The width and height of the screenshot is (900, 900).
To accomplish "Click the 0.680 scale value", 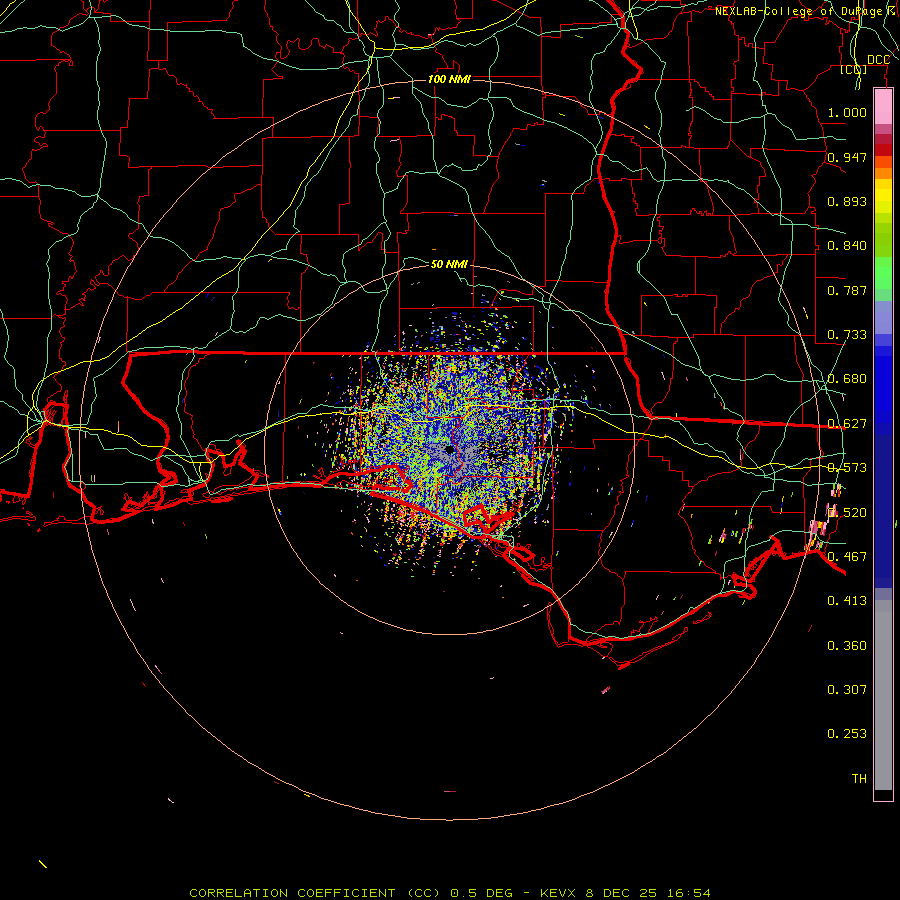I will [x=847, y=379].
